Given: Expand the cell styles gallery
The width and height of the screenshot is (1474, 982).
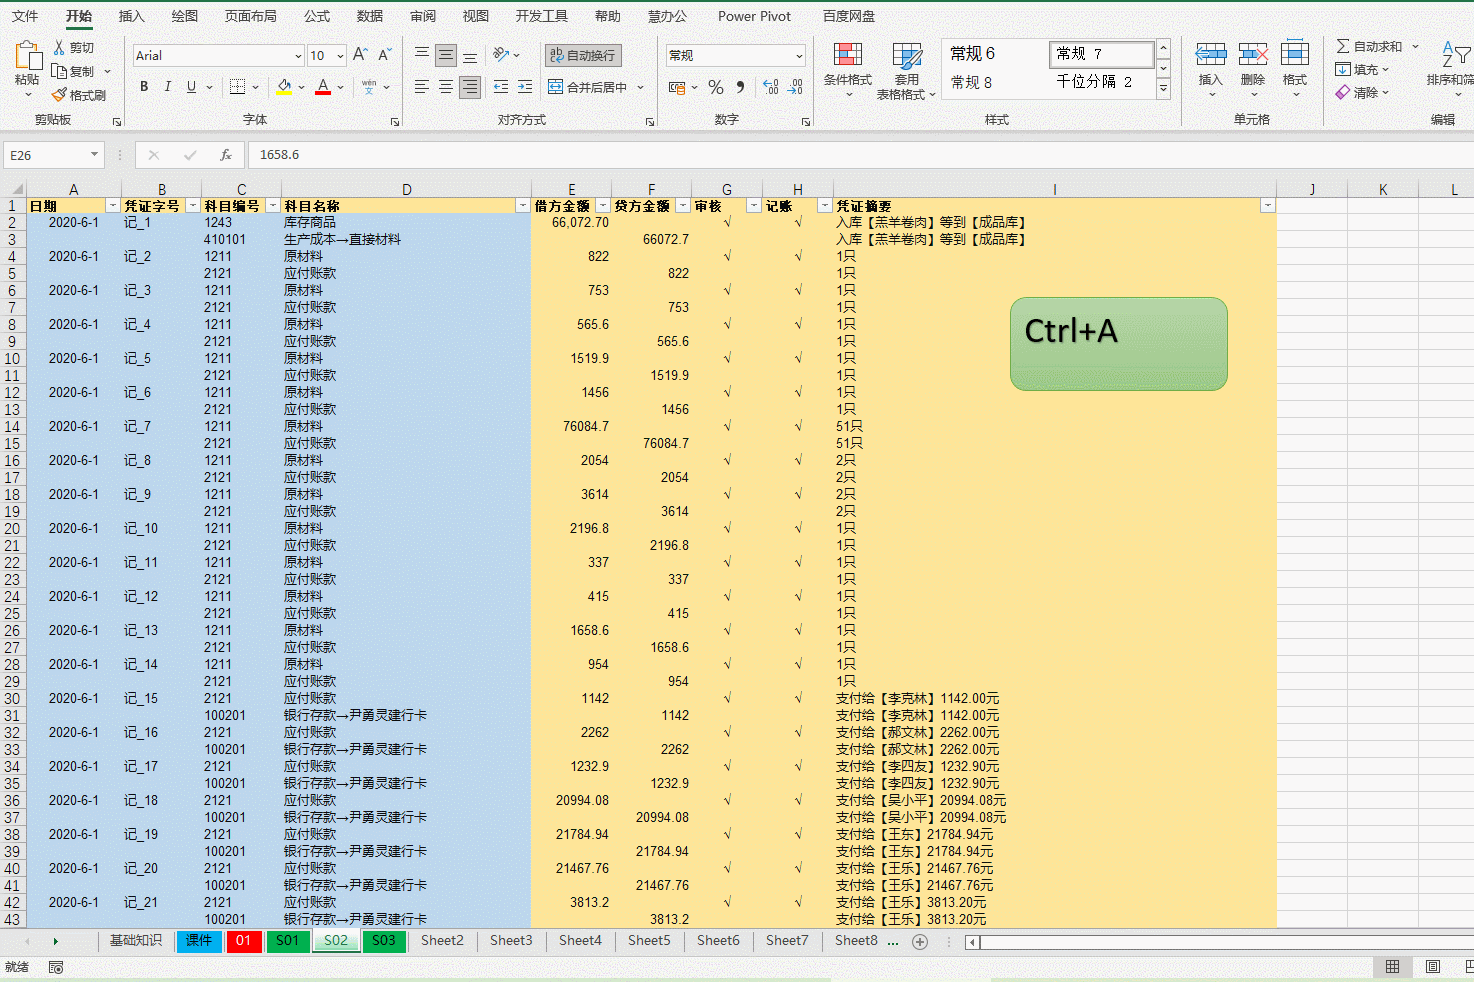Looking at the screenshot, I should (x=1163, y=89).
